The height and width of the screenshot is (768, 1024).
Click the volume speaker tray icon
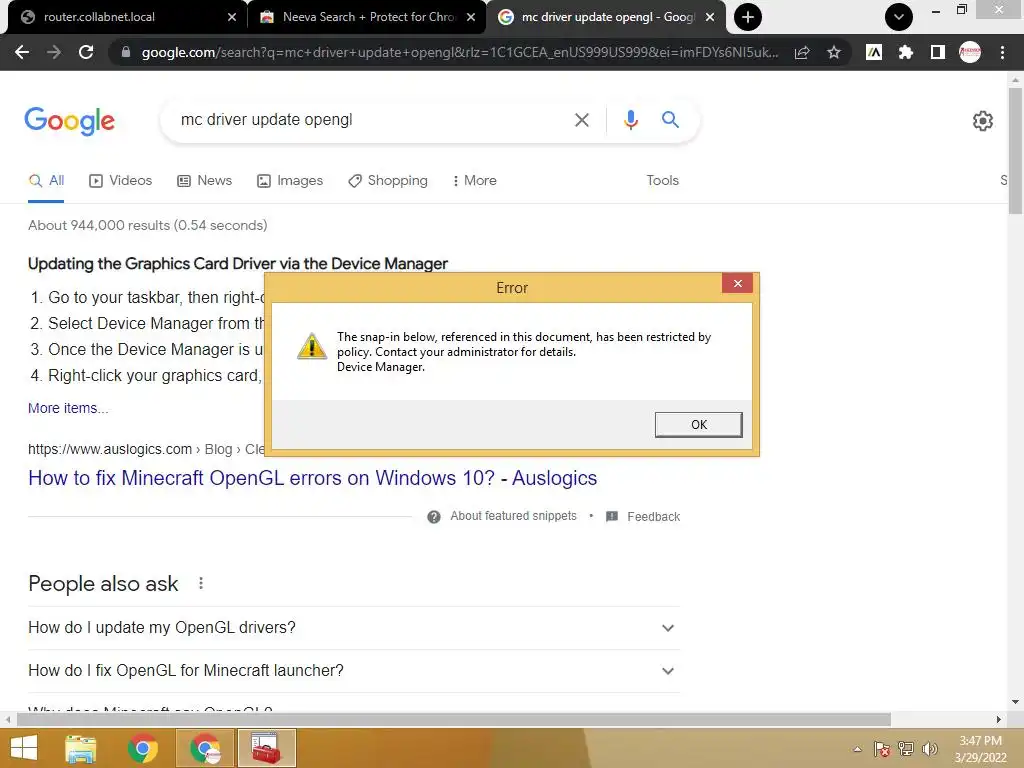[x=929, y=749]
